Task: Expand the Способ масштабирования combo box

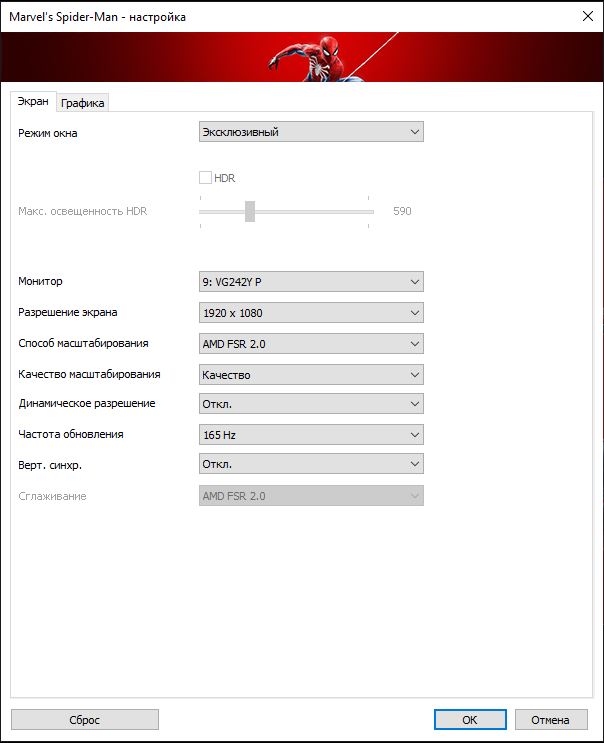Action: [311, 344]
